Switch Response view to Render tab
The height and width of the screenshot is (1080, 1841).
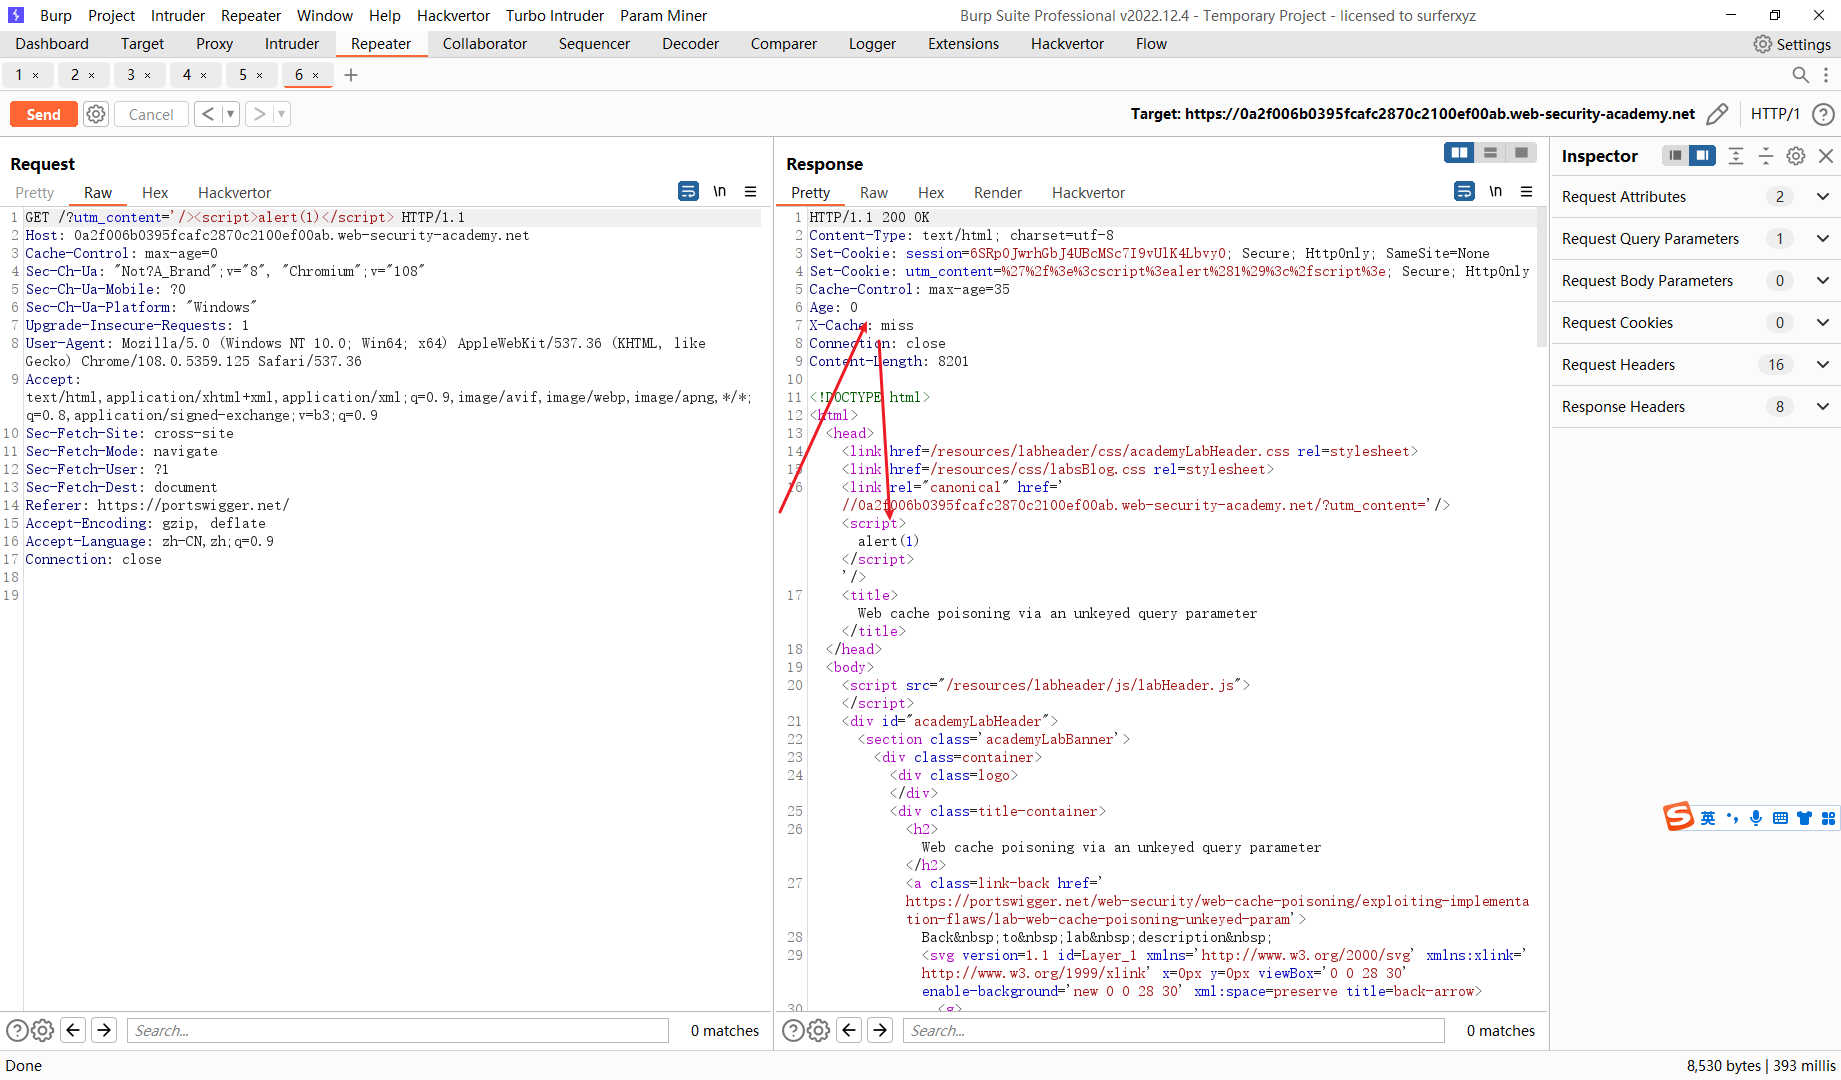(998, 192)
